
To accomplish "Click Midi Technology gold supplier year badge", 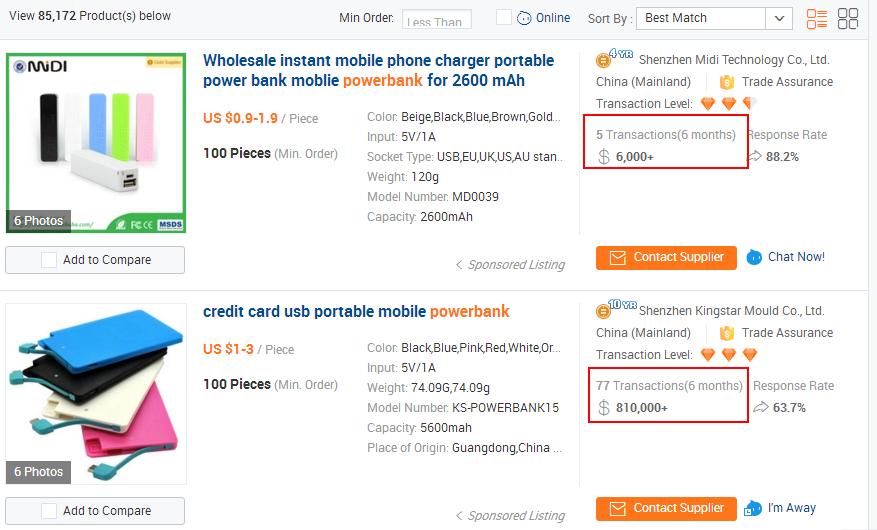I will 615,59.
